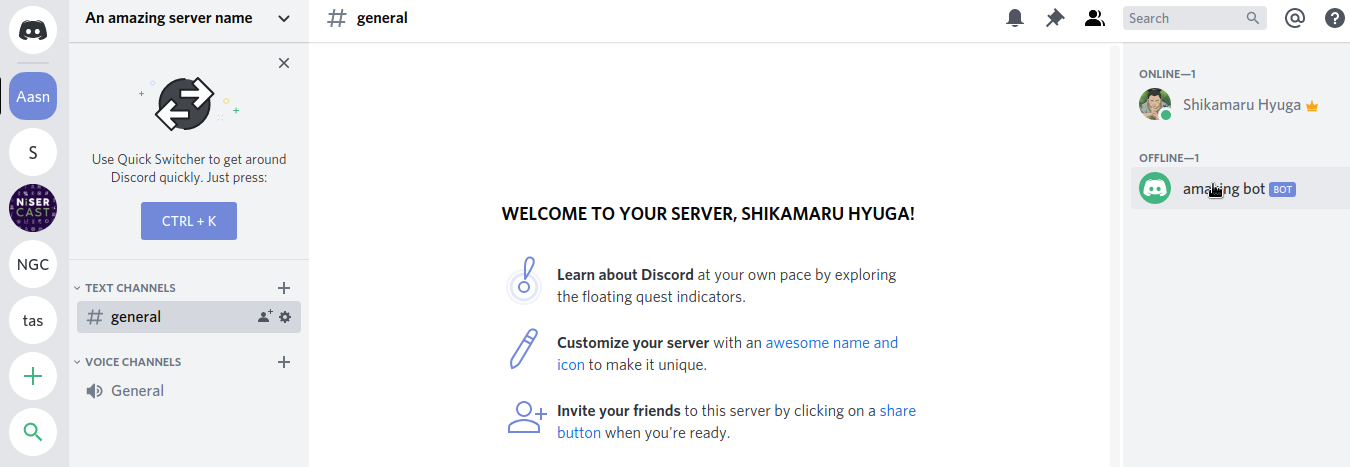Click the CTRL + K button
This screenshot has width=1350, height=467.
(189, 221)
